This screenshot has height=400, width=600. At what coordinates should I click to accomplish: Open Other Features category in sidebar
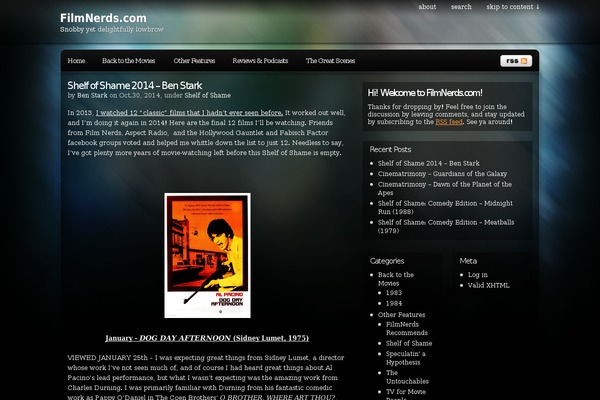coord(401,315)
